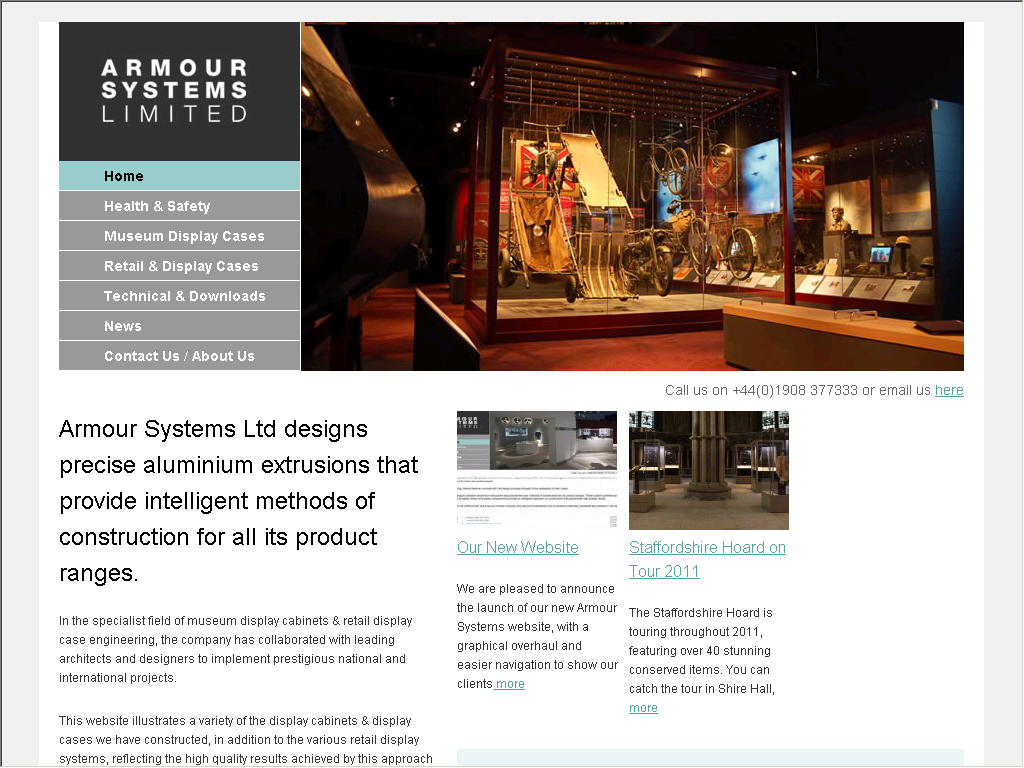Click the Armour Systems Limited logo
This screenshot has height=768, width=1024.
pyautogui.click(x=174, y=91)
